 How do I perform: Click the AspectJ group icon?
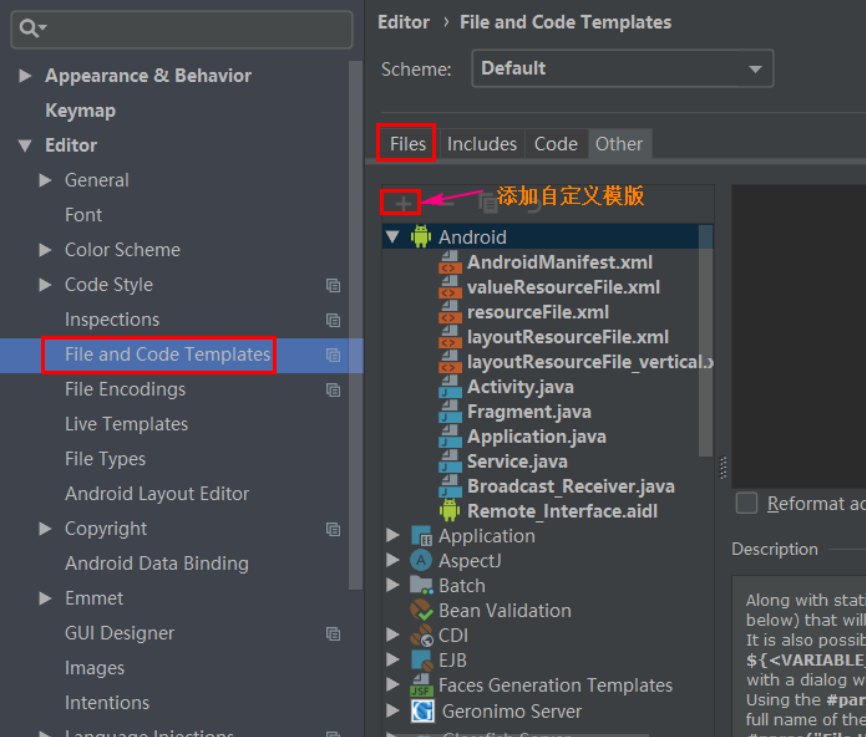click(x=421, y=561)
